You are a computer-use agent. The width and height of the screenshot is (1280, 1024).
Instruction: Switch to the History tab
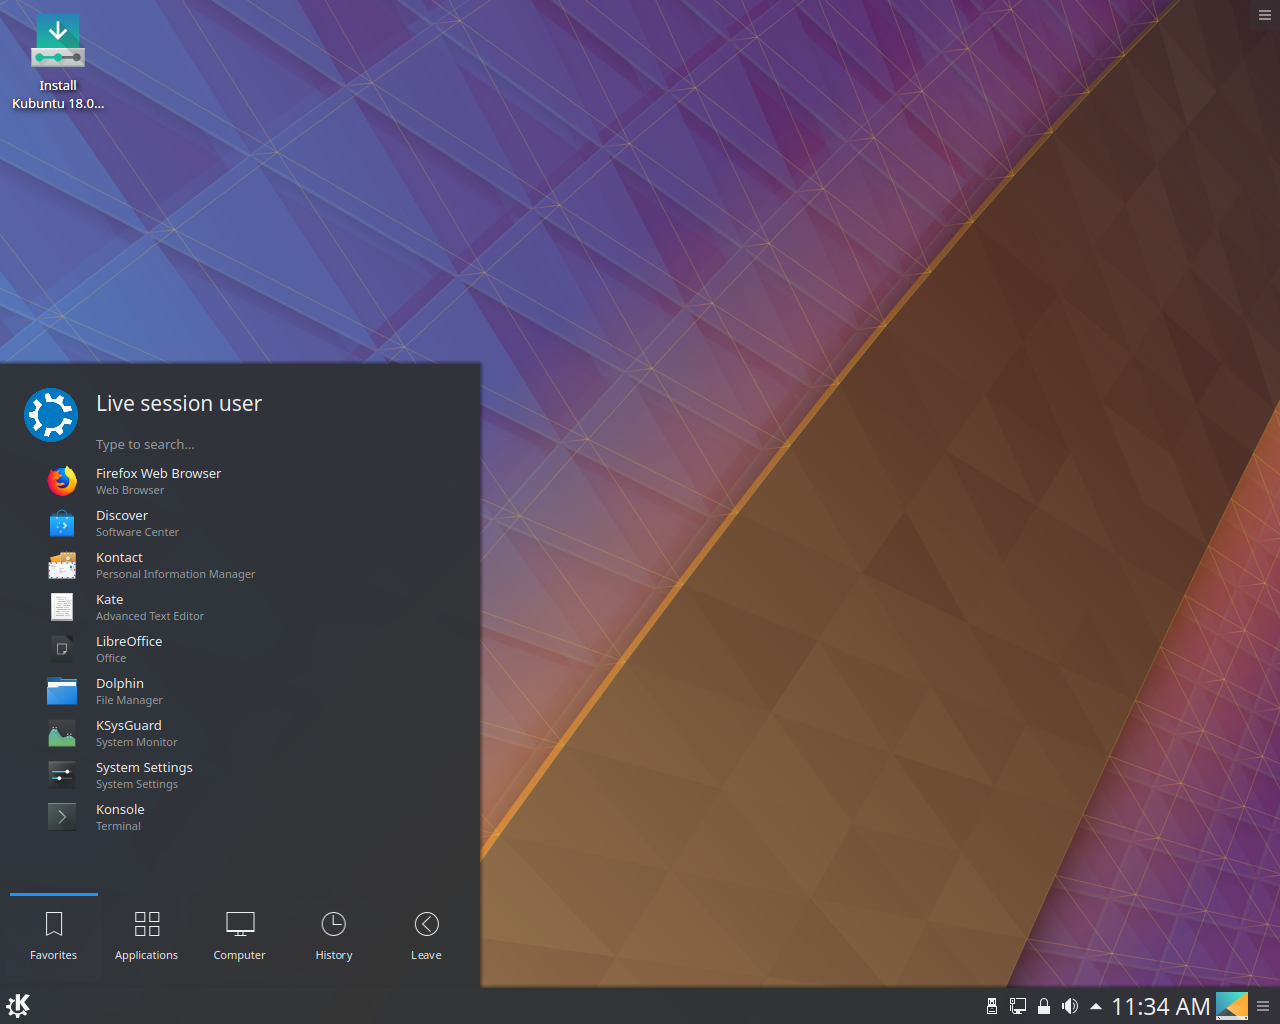tap(334, 937)
